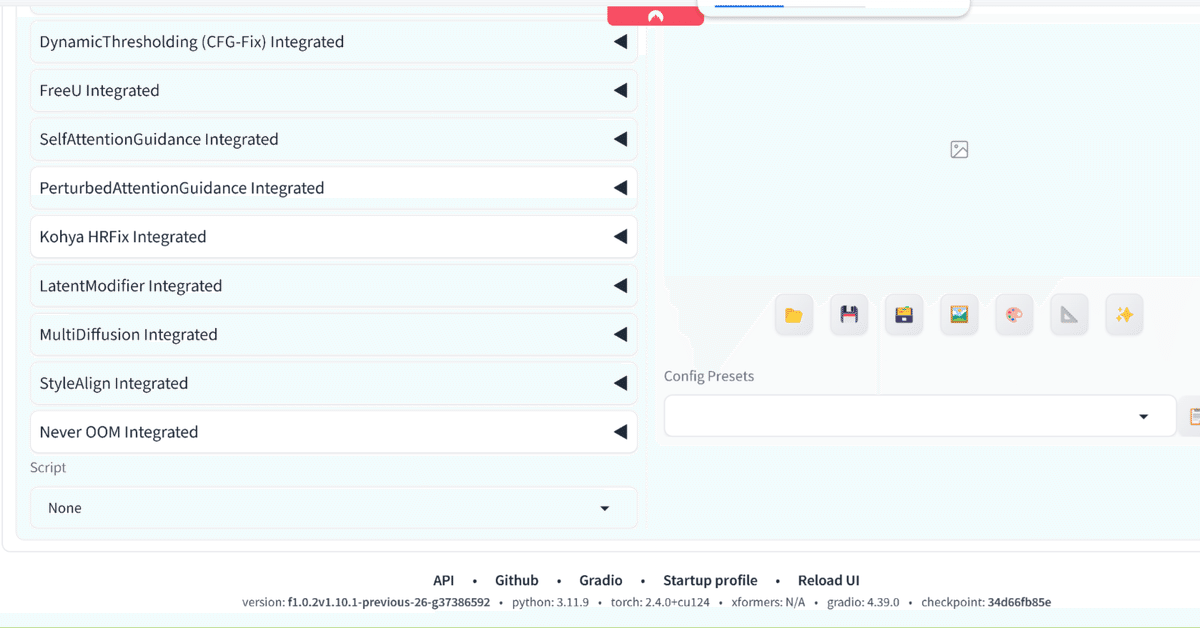Save the generated image

tap(848, 314)
